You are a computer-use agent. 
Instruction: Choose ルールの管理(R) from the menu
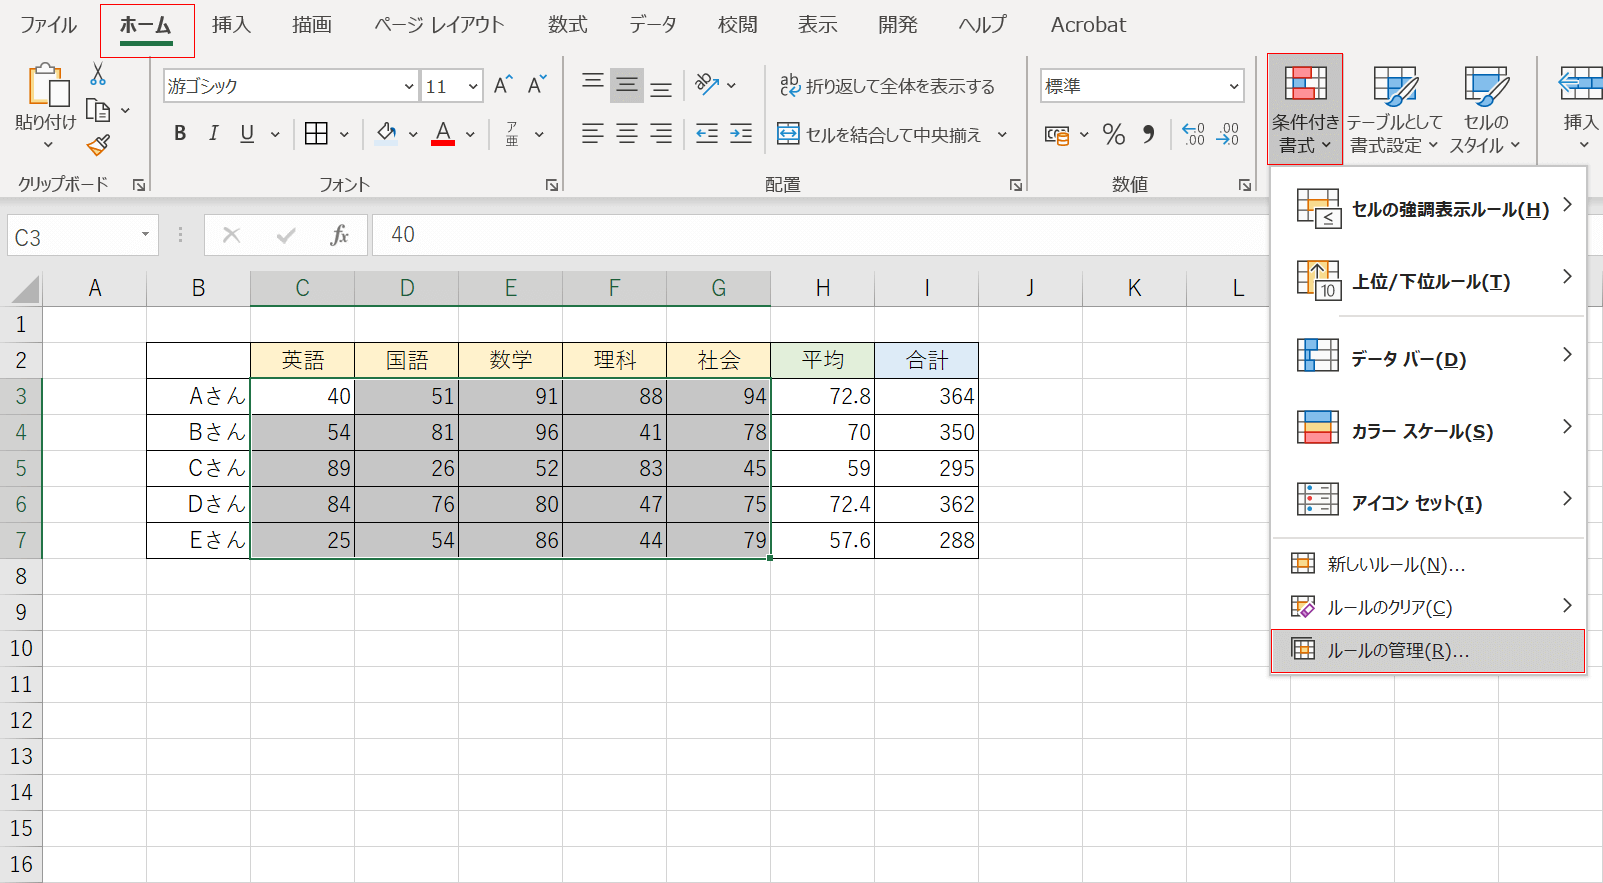(1398, 651)
